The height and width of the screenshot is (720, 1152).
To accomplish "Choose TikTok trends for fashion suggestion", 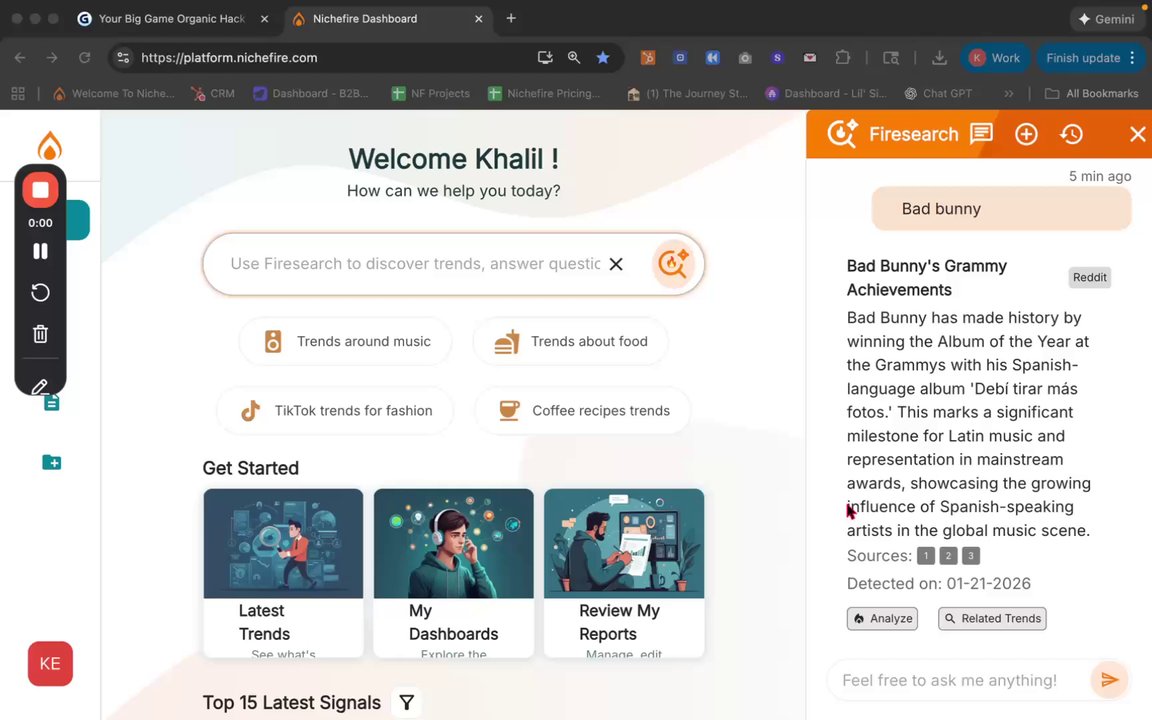I will 335,411.
